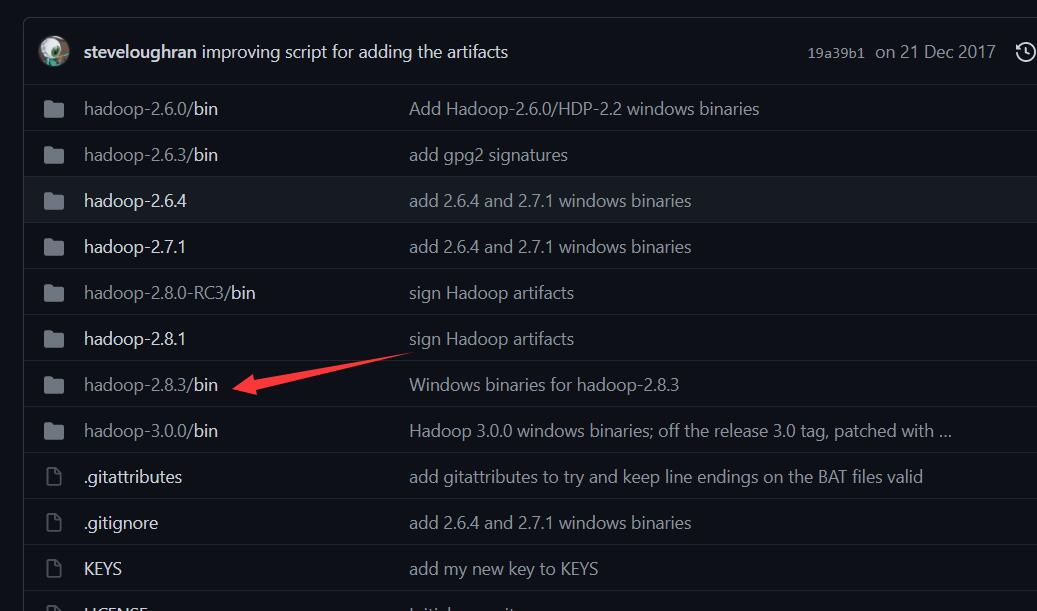The width and height of the screenshot is (1037, 611).
Task: Click folder icon beside hadoop-2.6.4
Action: click(54, 201)
